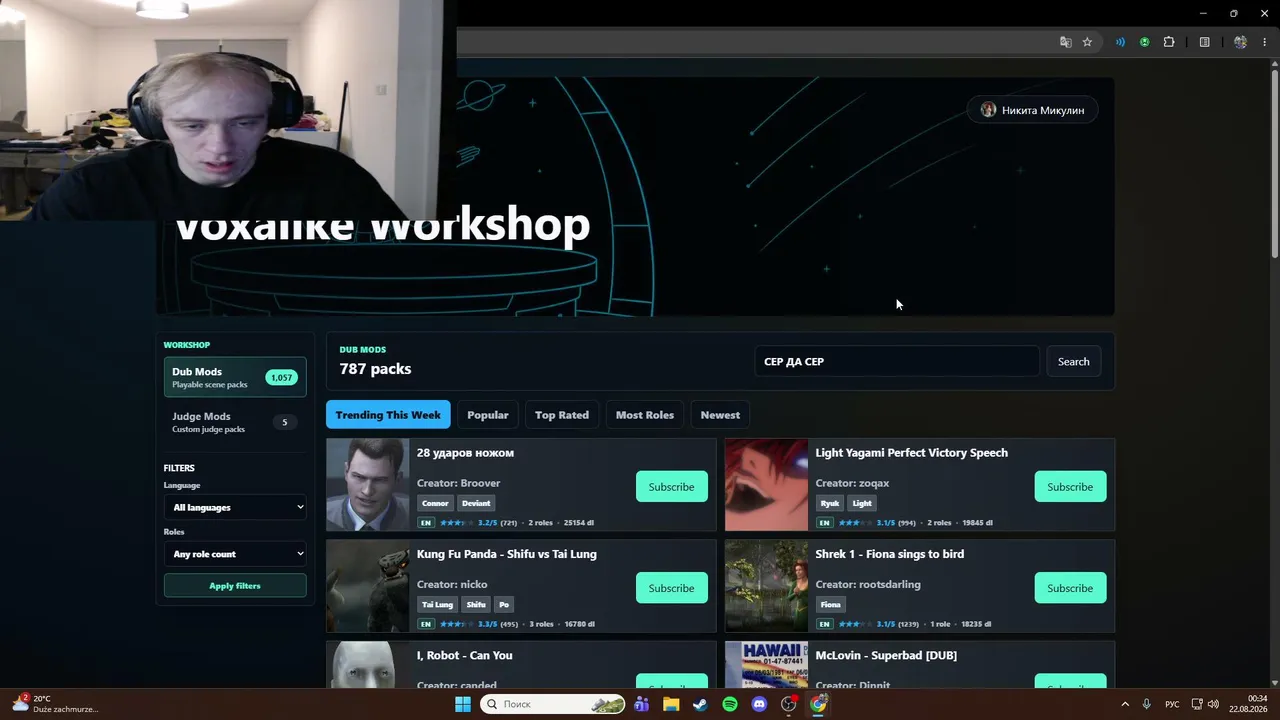Open OBS Studio from the taskbar
The height and width of the screenshot is (720, 1280).
pos(789,704)
